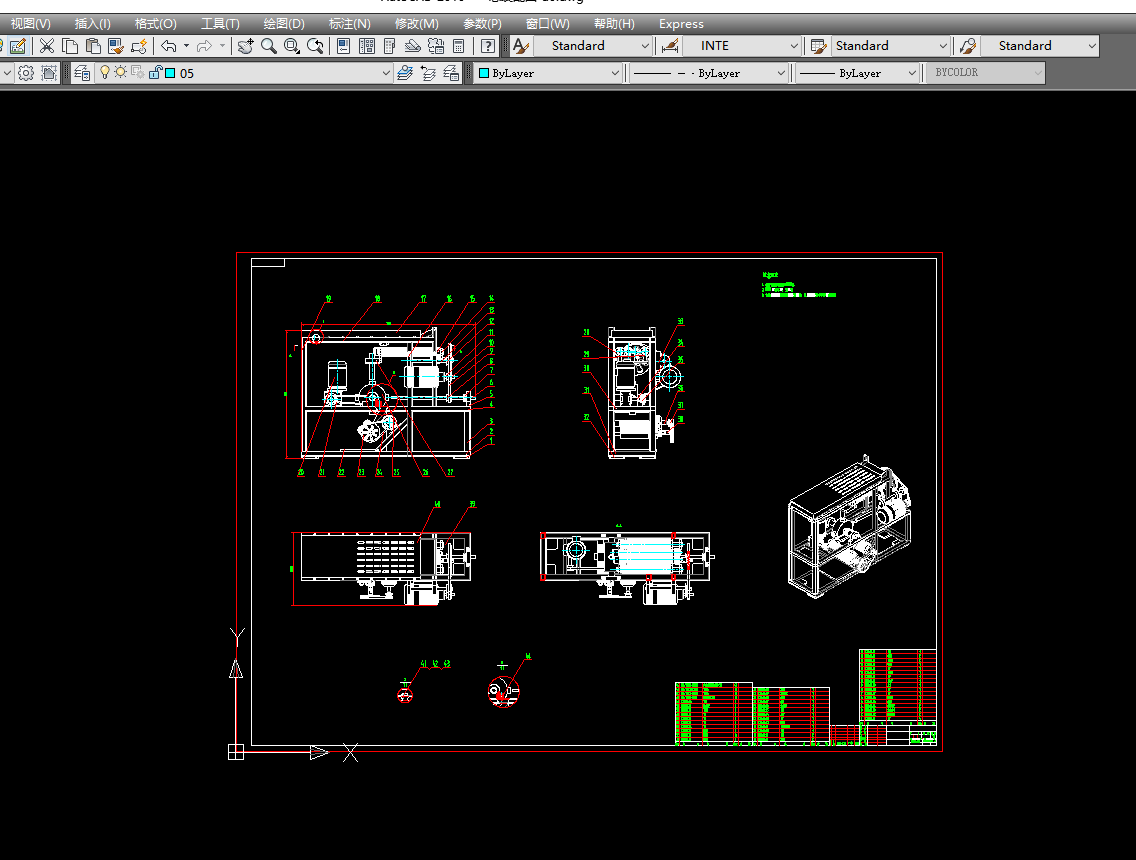The image size is (1136, 860).
Task: Toggle layer 05 viewport freeze icon
Action: coord(138,72)
